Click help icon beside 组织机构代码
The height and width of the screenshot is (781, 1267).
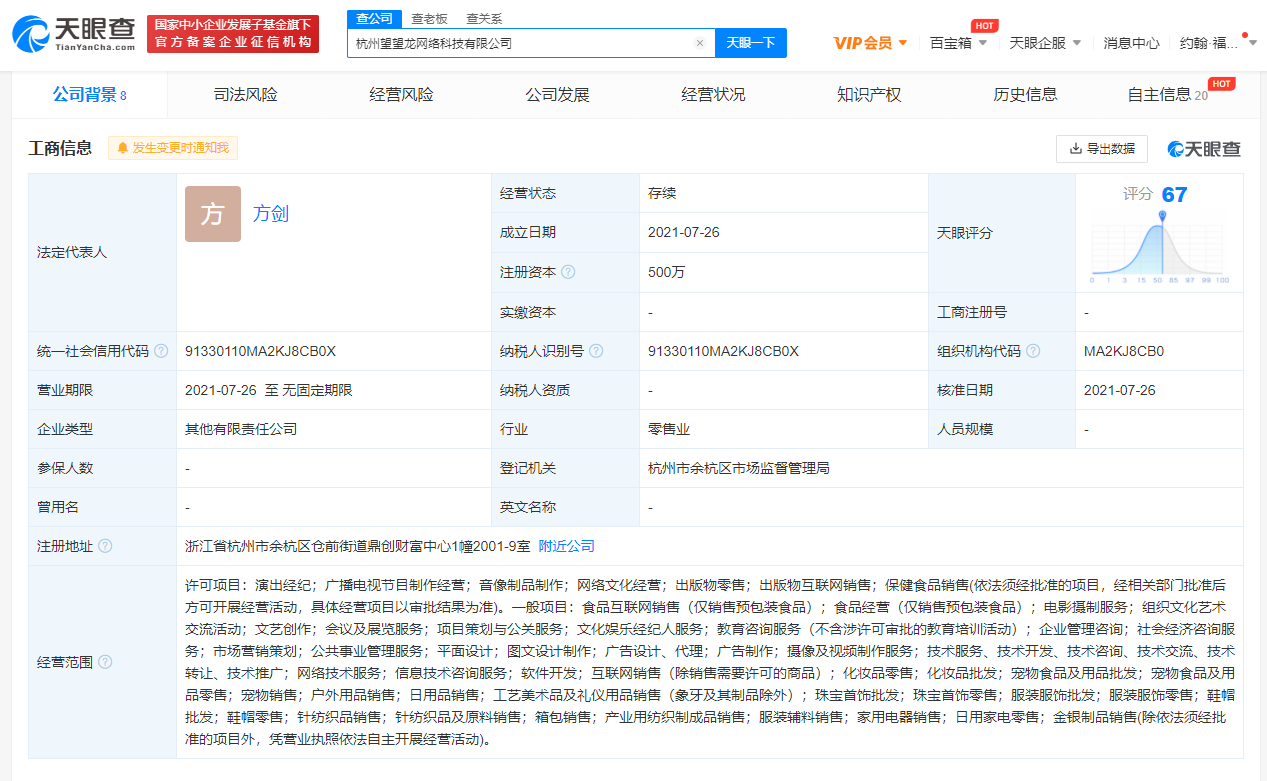tap(1033, 351)
